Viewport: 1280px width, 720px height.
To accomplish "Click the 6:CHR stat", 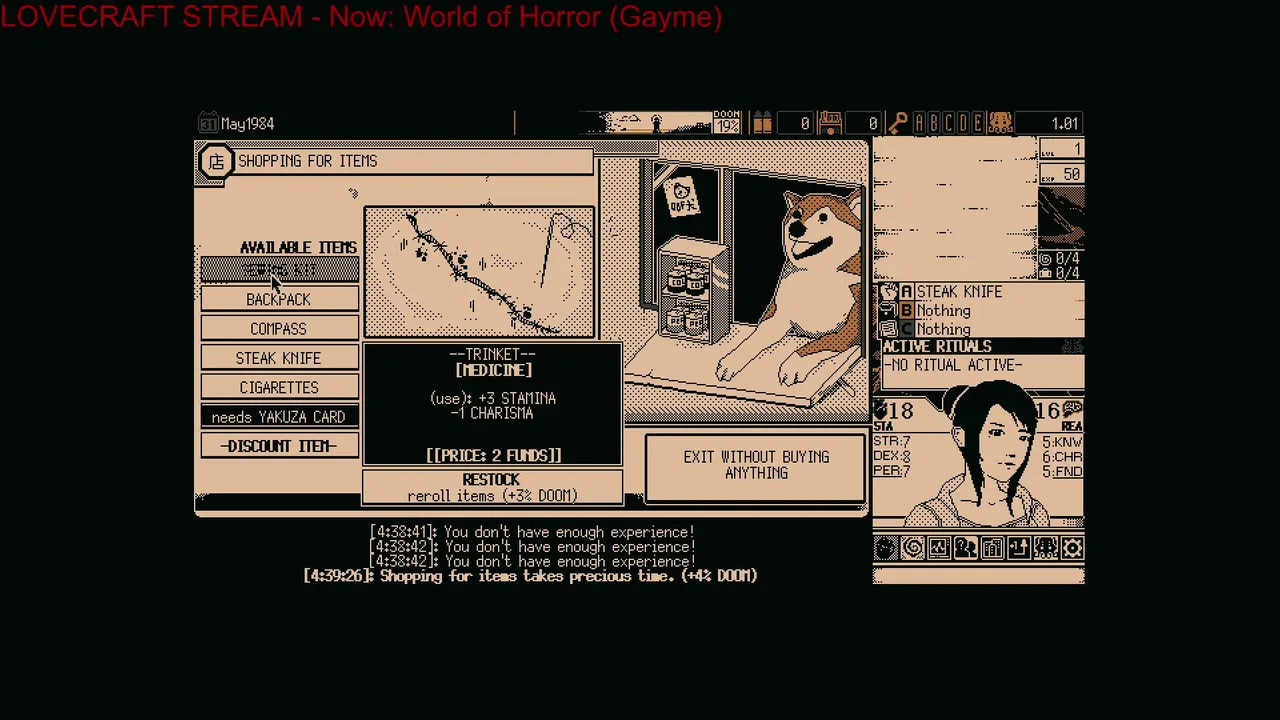I will pyautogui.click(x=1062, y=457).
